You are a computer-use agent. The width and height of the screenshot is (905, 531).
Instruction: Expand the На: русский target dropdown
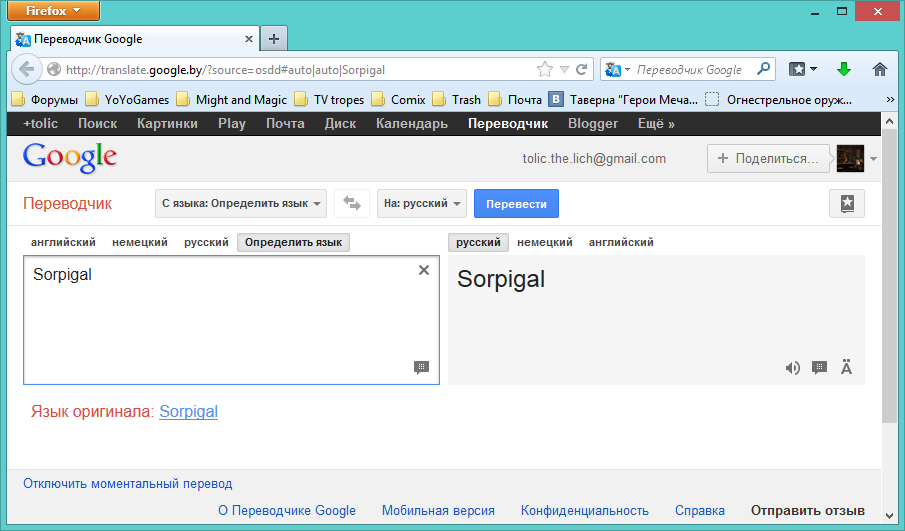(422, 203)
